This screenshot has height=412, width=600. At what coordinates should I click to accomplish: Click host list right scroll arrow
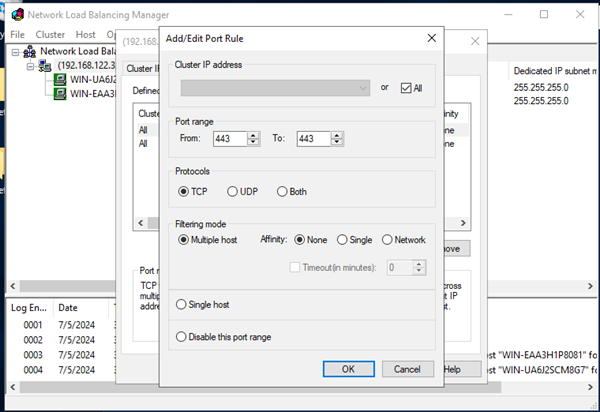click(x=590, y=286)
